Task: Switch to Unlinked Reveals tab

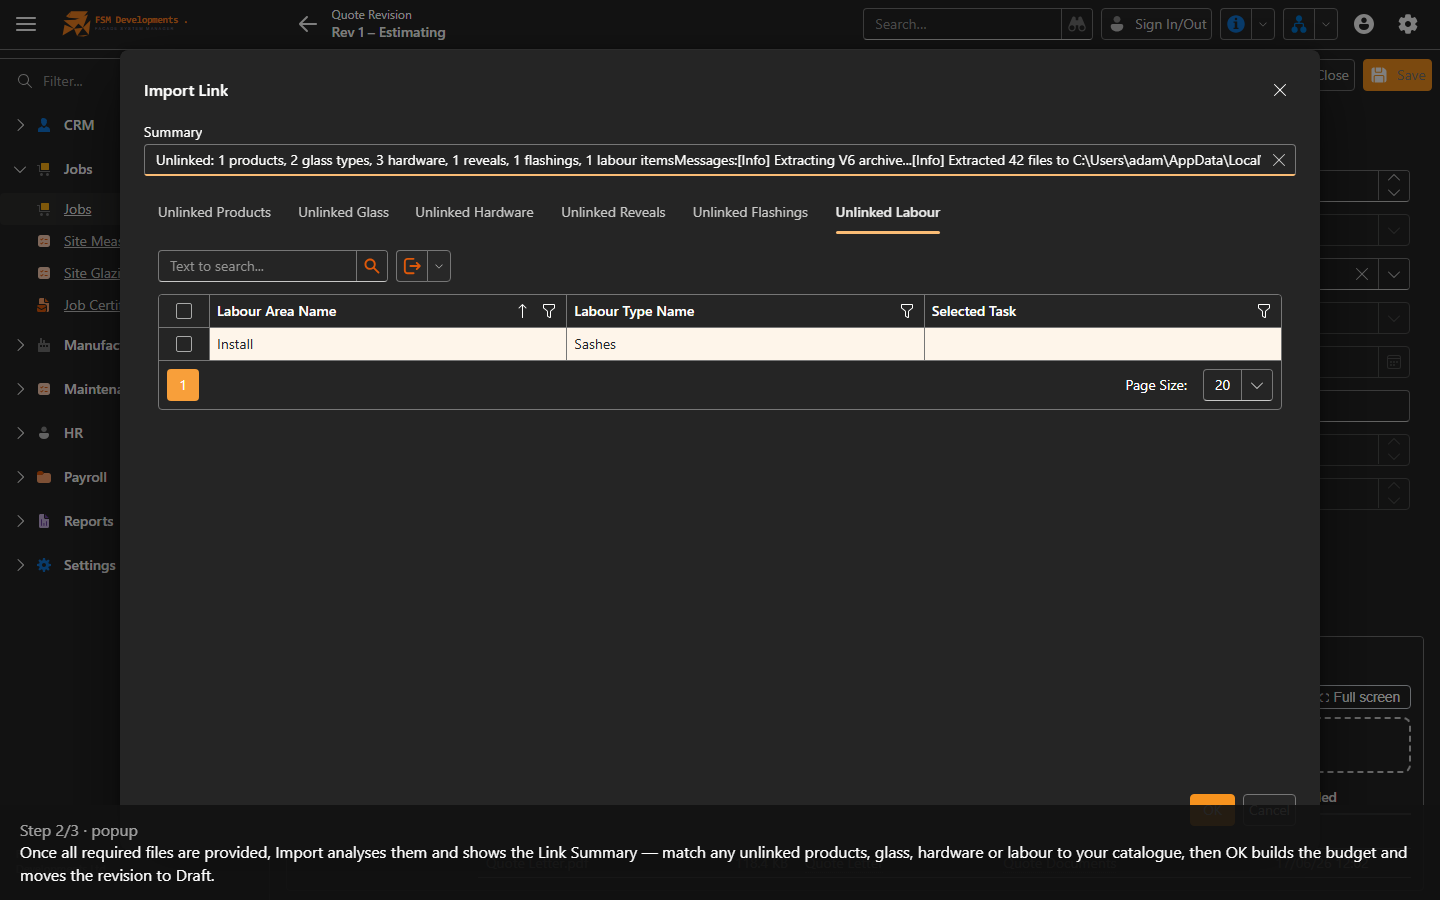Action: tap(613, 212)
